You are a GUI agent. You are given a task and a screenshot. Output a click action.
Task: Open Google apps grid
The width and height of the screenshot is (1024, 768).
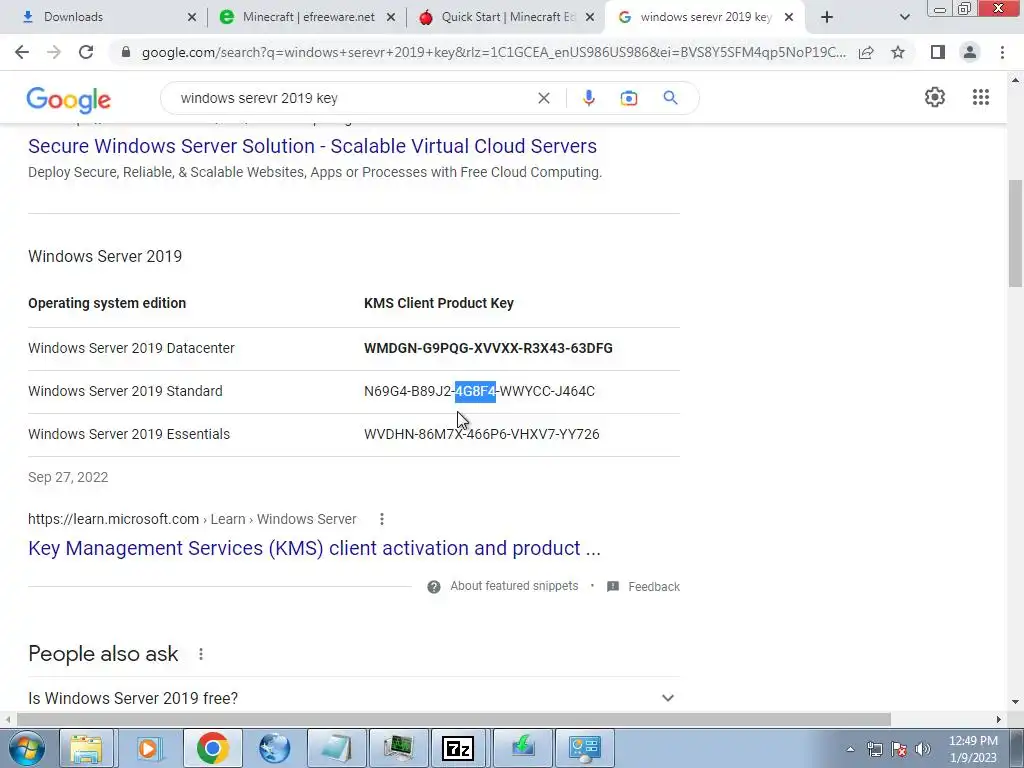pyautogui.click(x=981, y=97)
